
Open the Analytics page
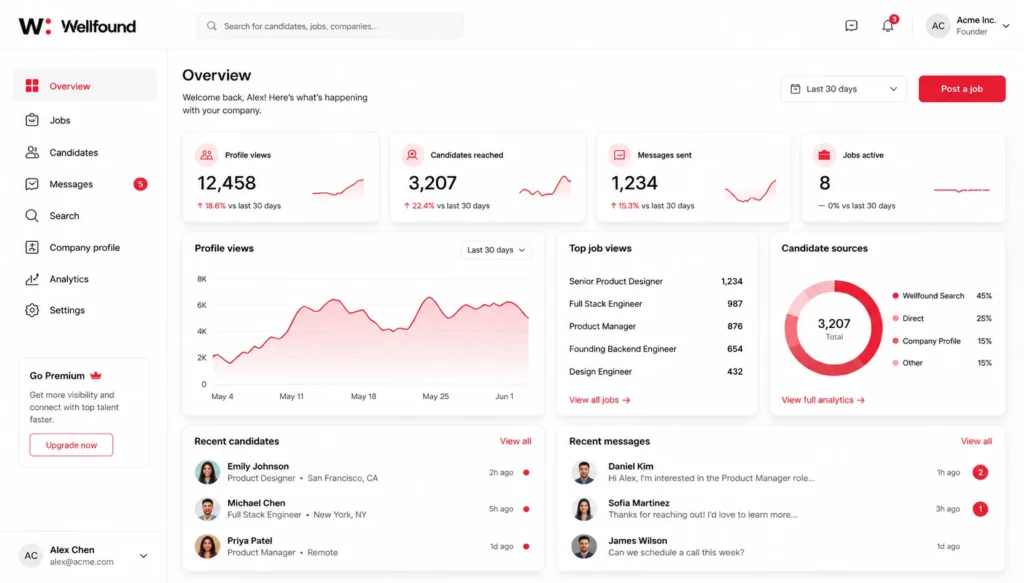tap(84, 279)
